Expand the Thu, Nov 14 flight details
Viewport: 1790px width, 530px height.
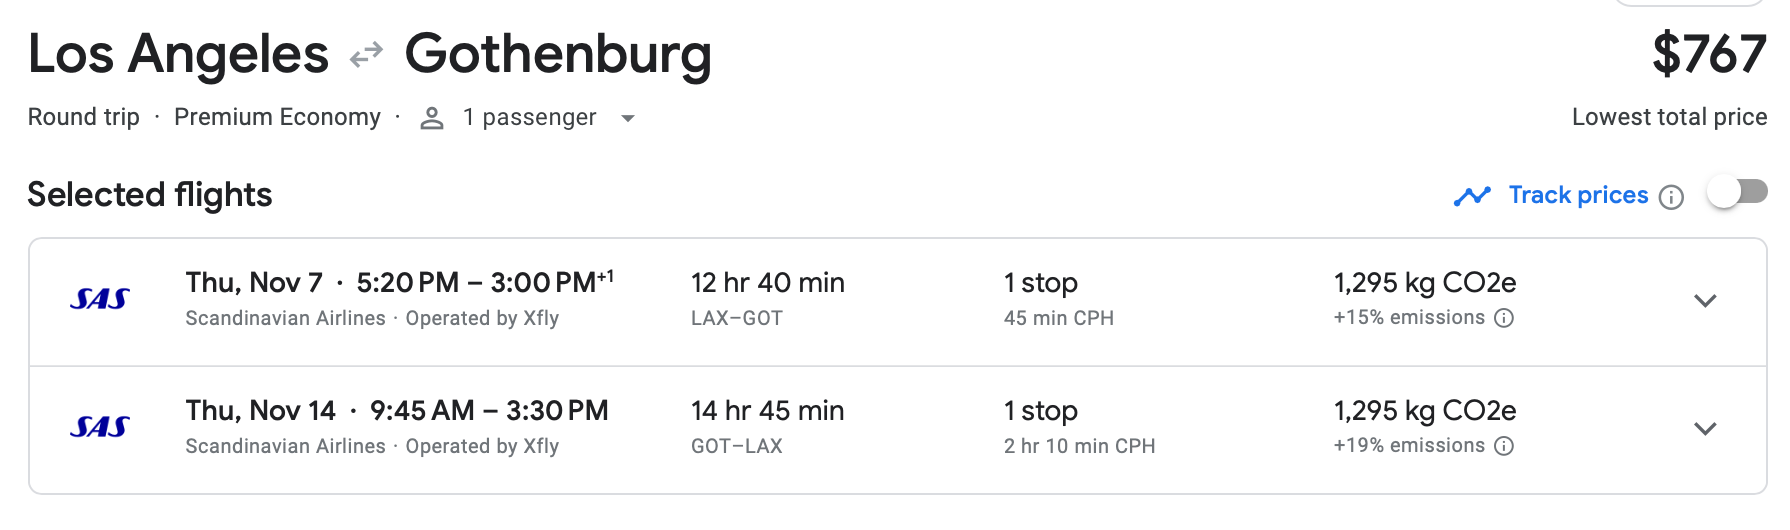pos(1705,429)
